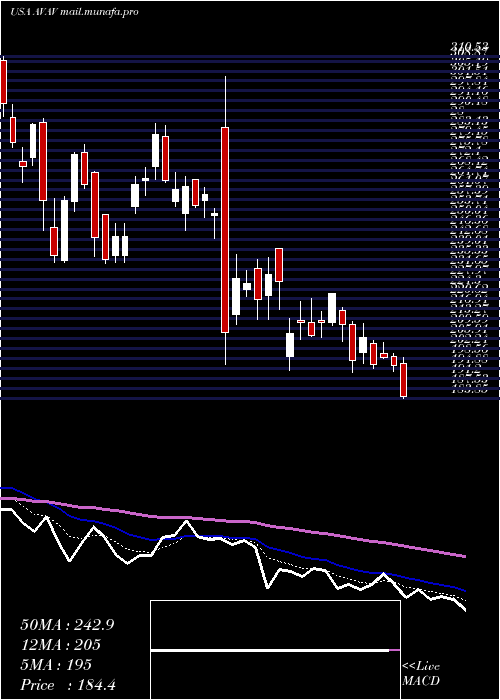Click the tallest red candlestick with long upper wick
The image size is (500, 700).
tap(225, 230)
